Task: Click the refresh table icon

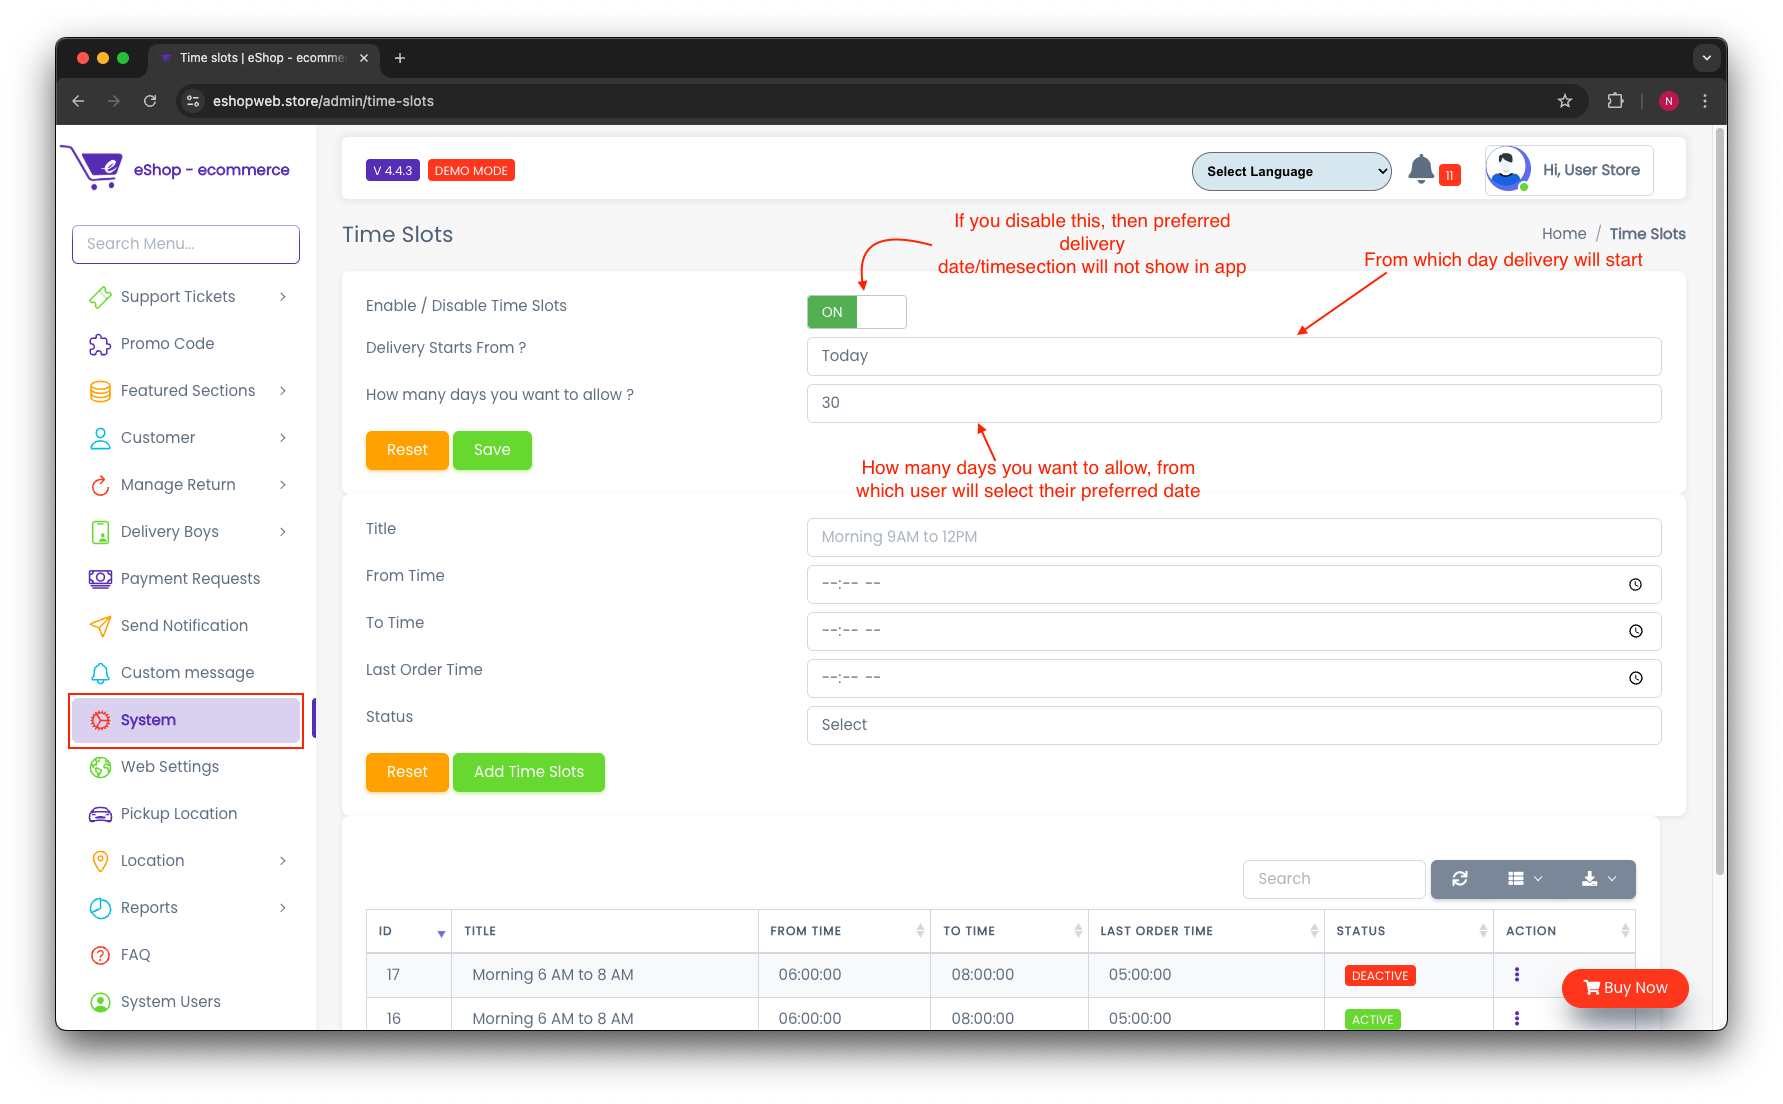Action: [x=1460, y=879]
